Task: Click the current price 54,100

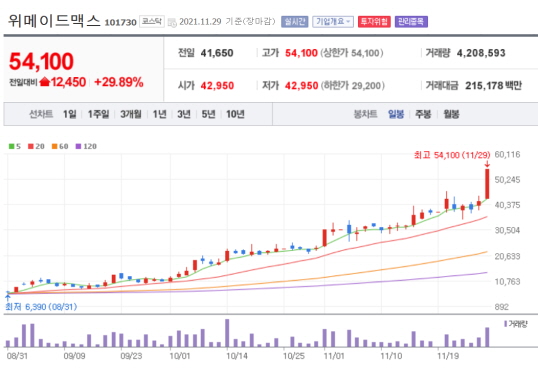Action: (41, 61)
